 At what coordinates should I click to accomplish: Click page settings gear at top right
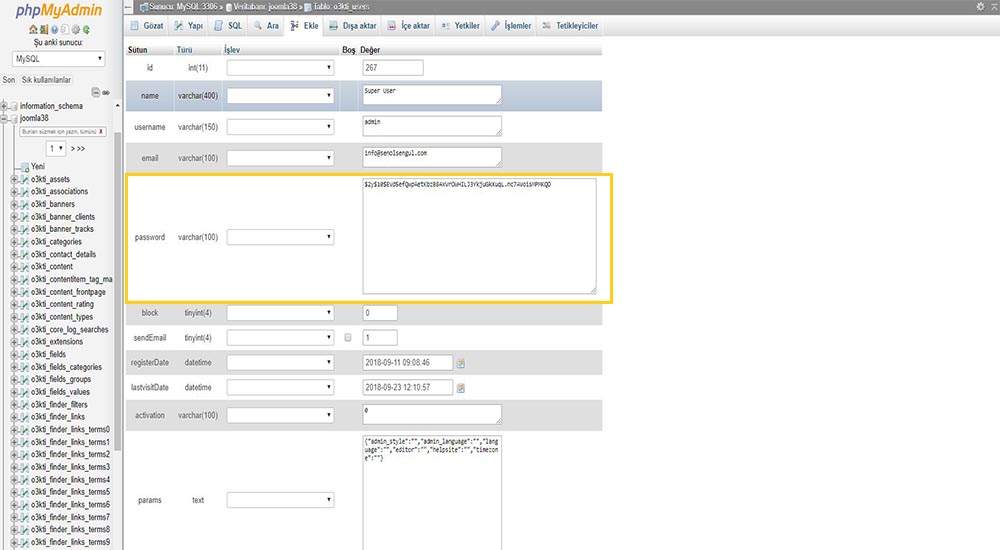pos(979,7)
